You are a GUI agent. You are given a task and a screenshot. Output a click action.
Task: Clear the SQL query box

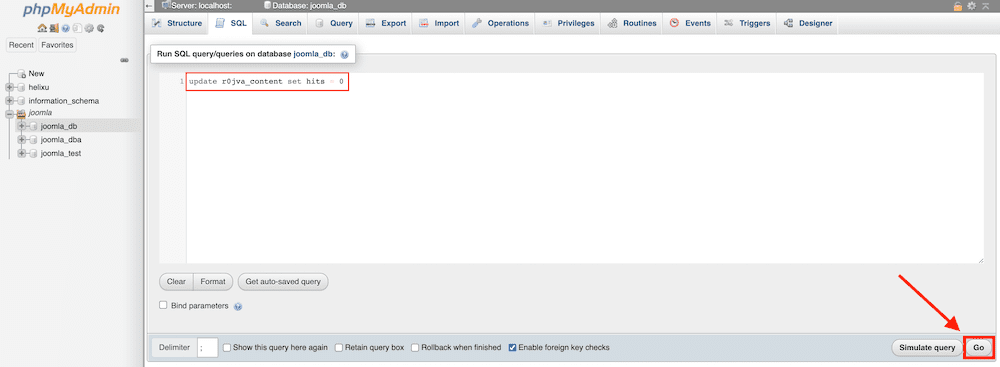[x=176, y=281]
